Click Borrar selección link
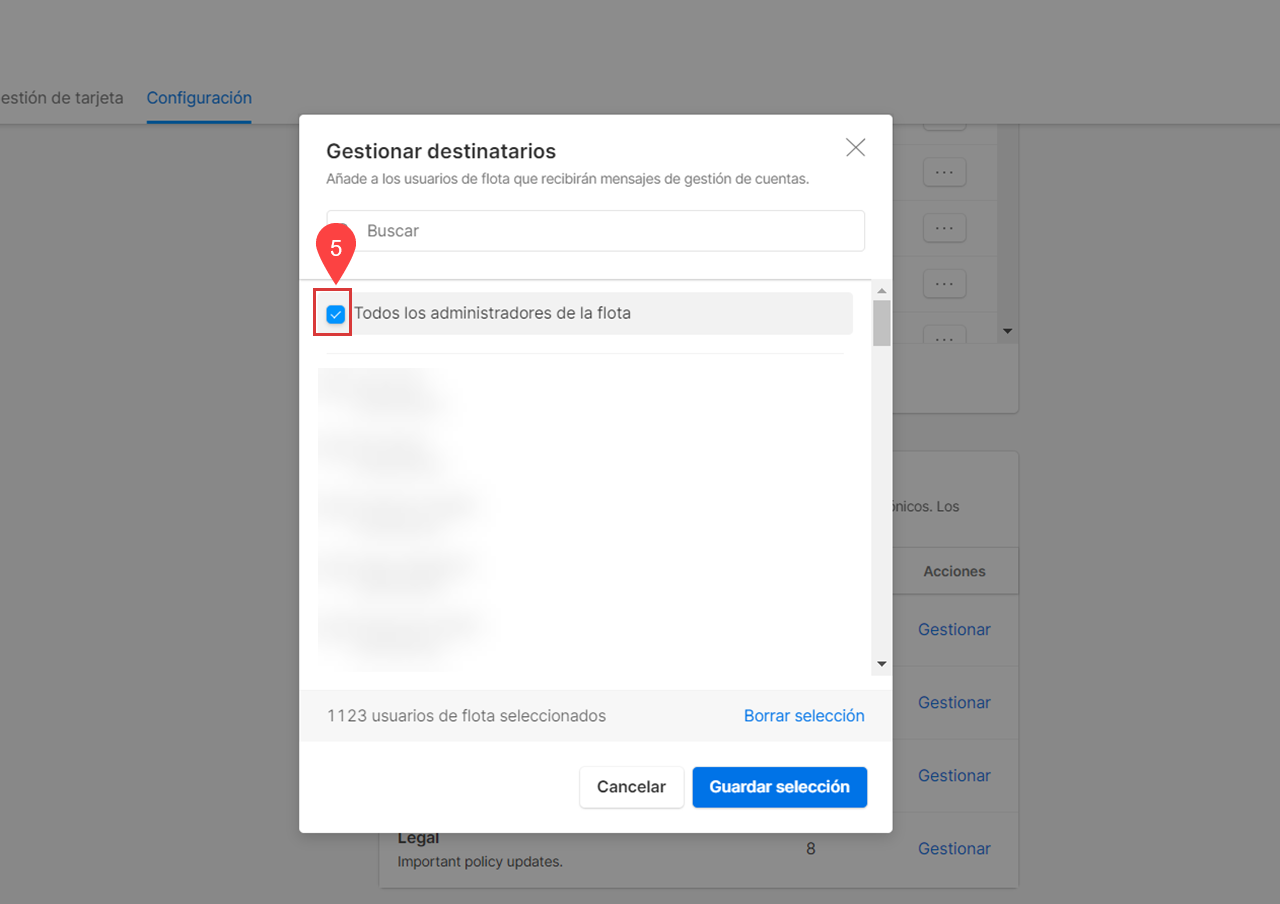The height and width of the screenshot is (904, 1280). [x=803, y=716]
